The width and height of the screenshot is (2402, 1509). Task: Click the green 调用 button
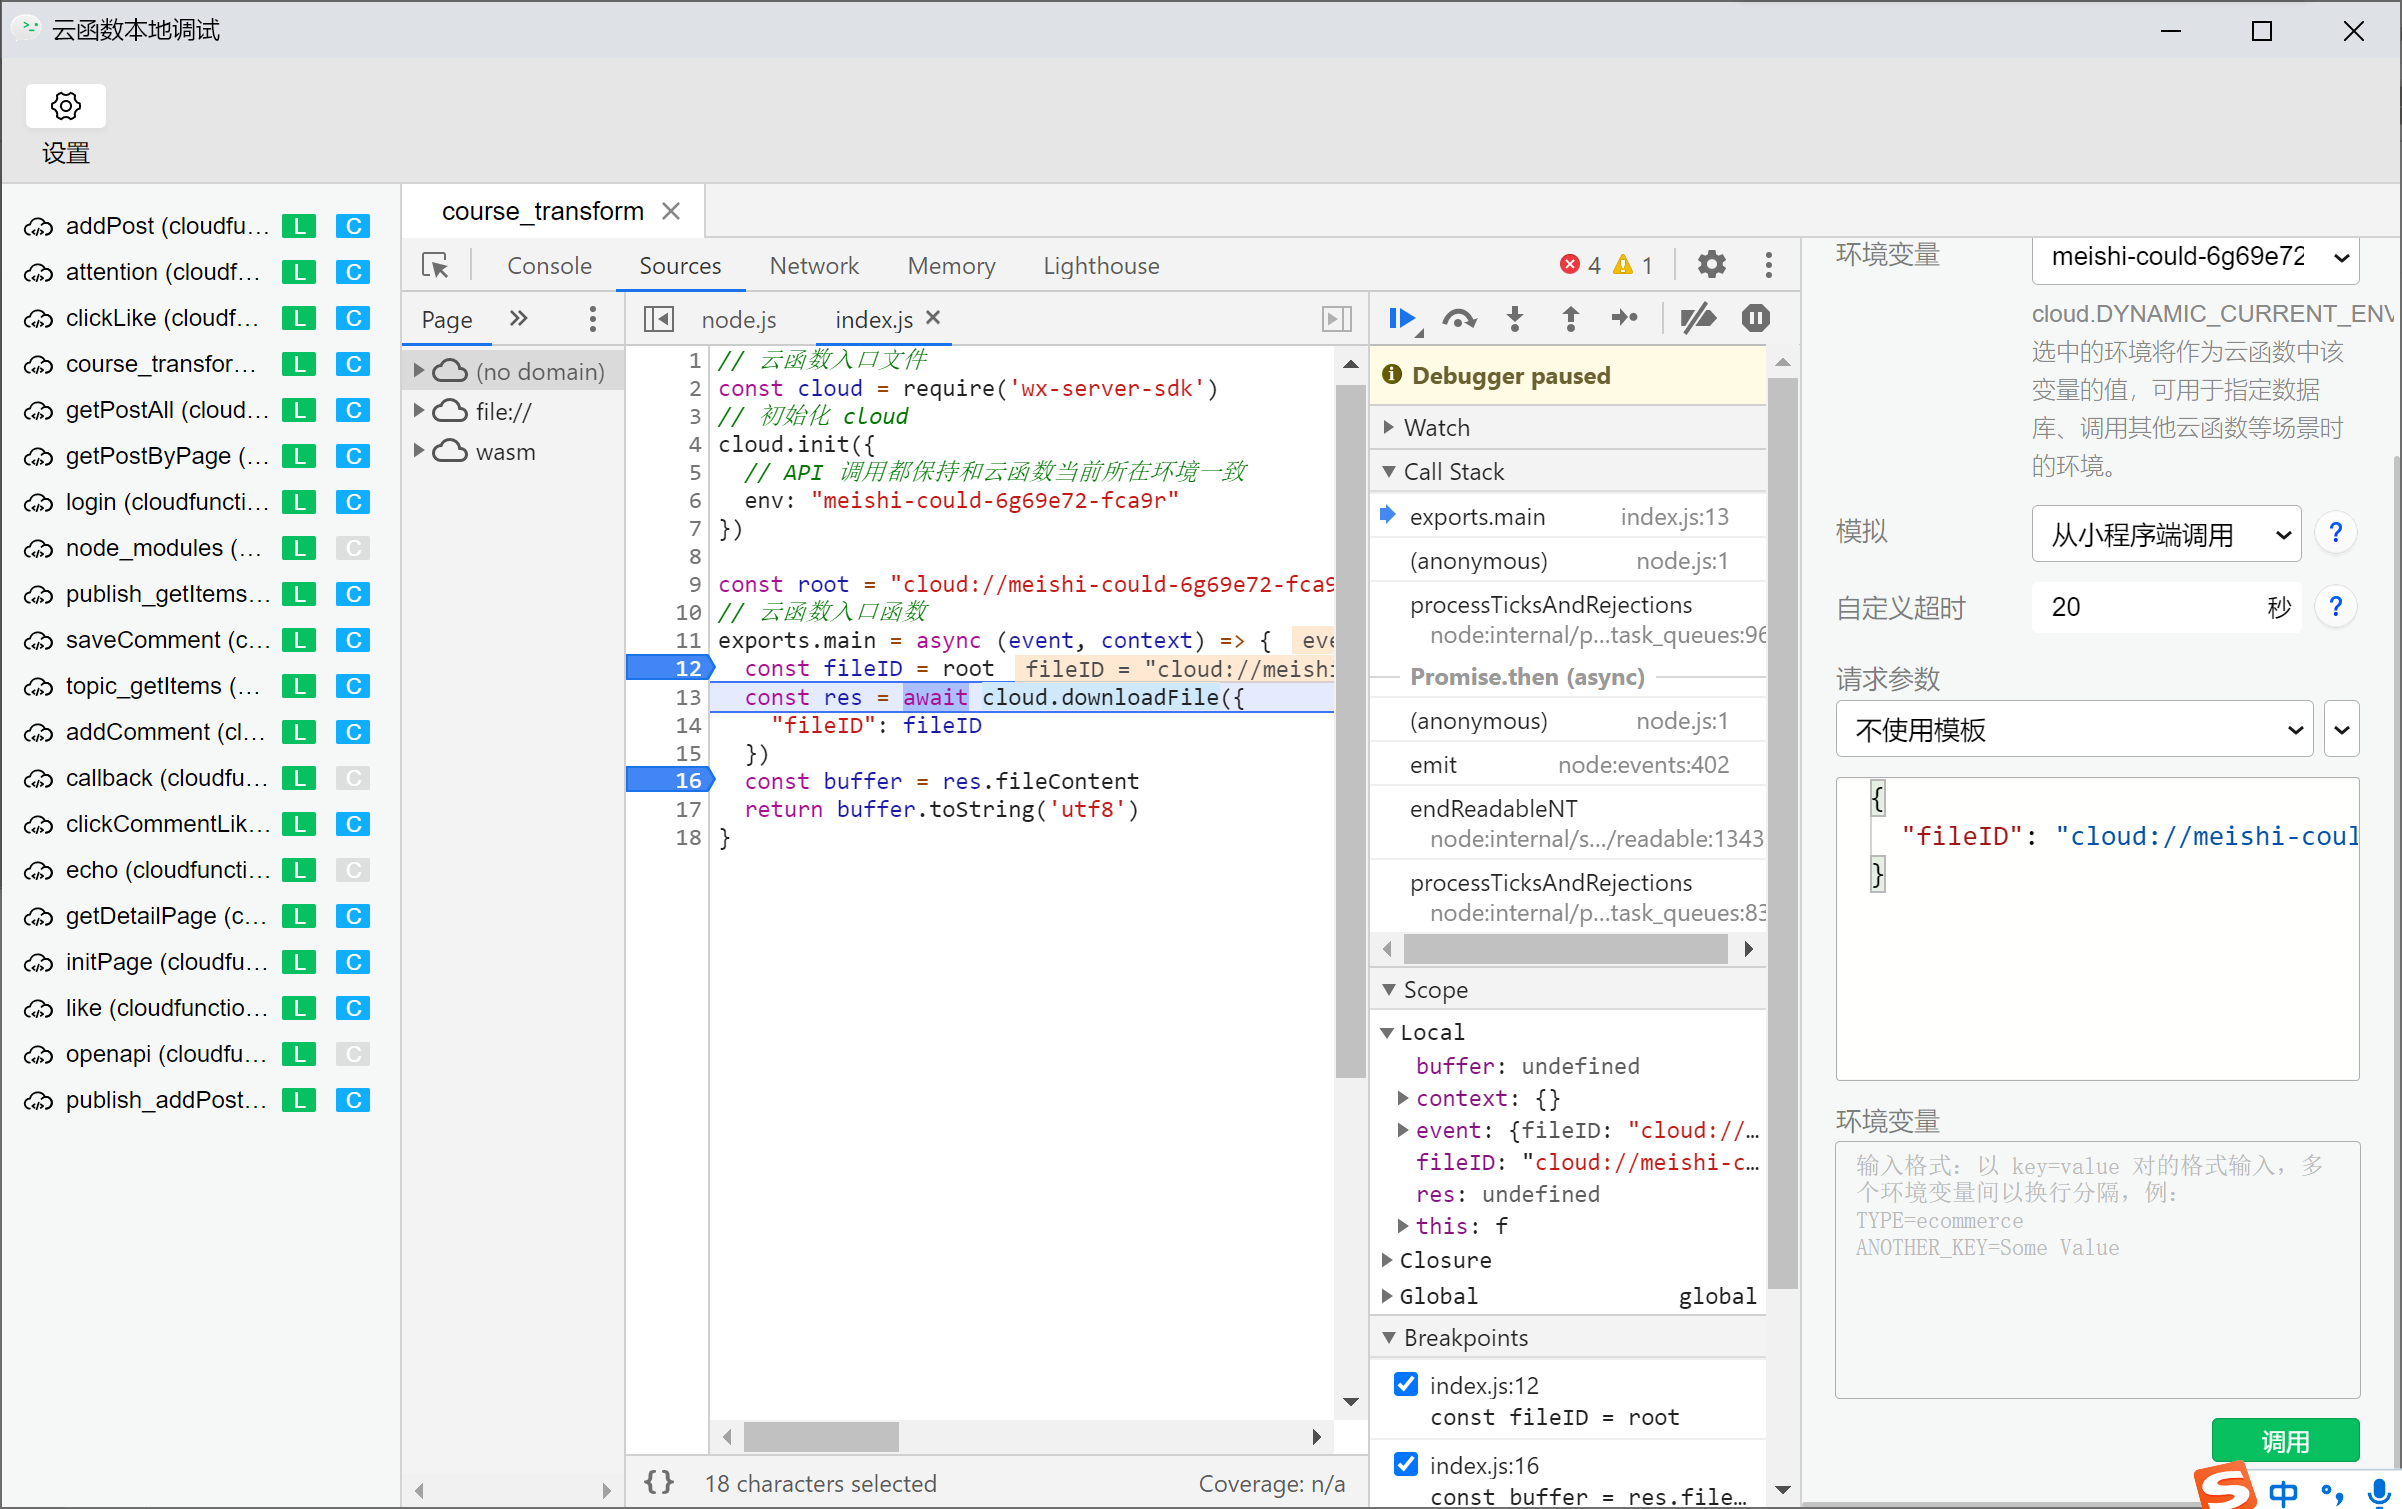2285,1441
